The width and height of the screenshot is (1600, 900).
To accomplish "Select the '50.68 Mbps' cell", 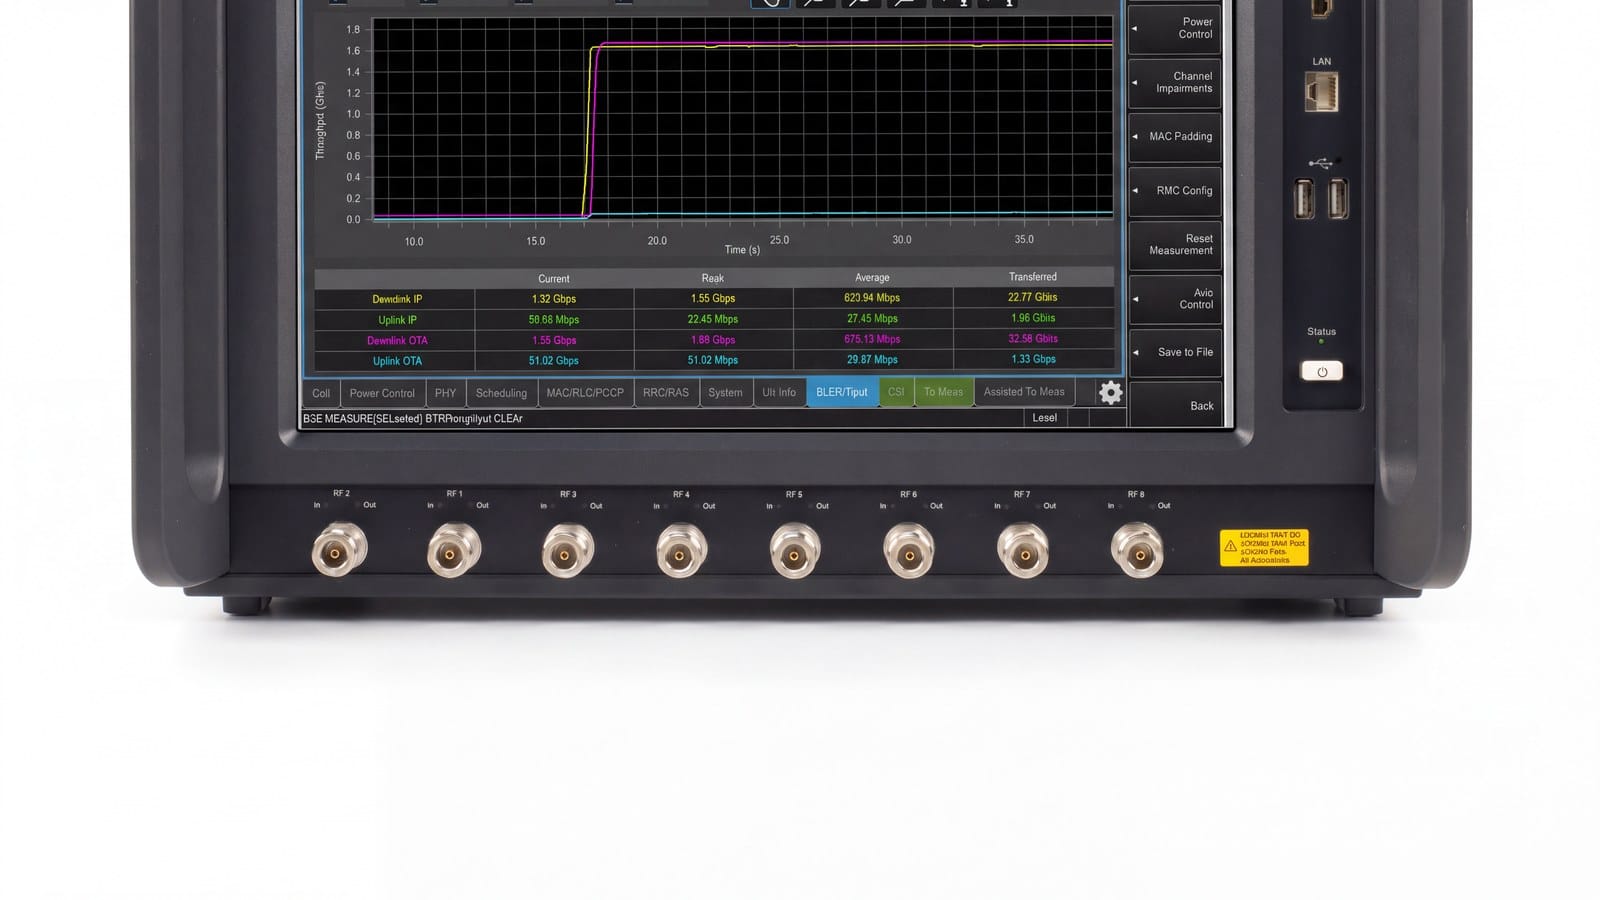I will click(x=553, y=320).
